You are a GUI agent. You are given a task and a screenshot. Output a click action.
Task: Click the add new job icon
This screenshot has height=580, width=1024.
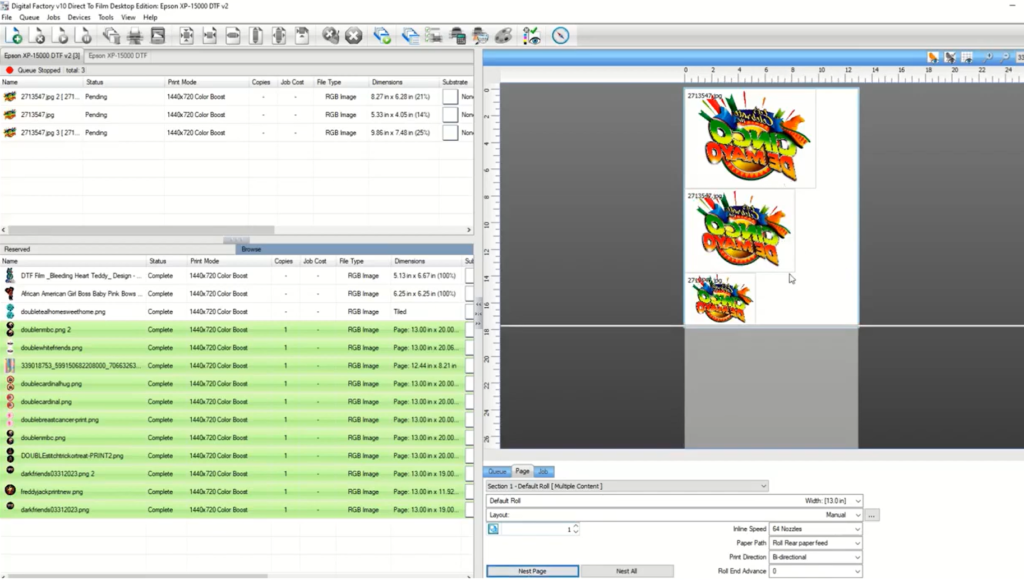tap(14, 36)
